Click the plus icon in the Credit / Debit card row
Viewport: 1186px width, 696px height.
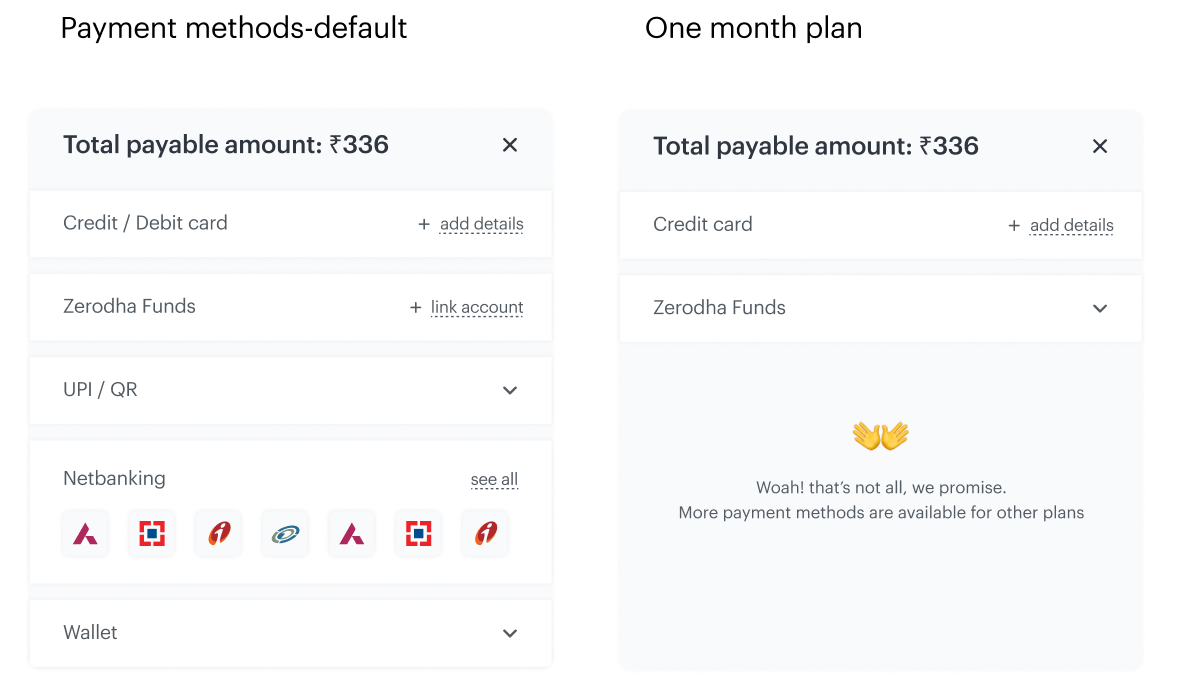point(424,225)
